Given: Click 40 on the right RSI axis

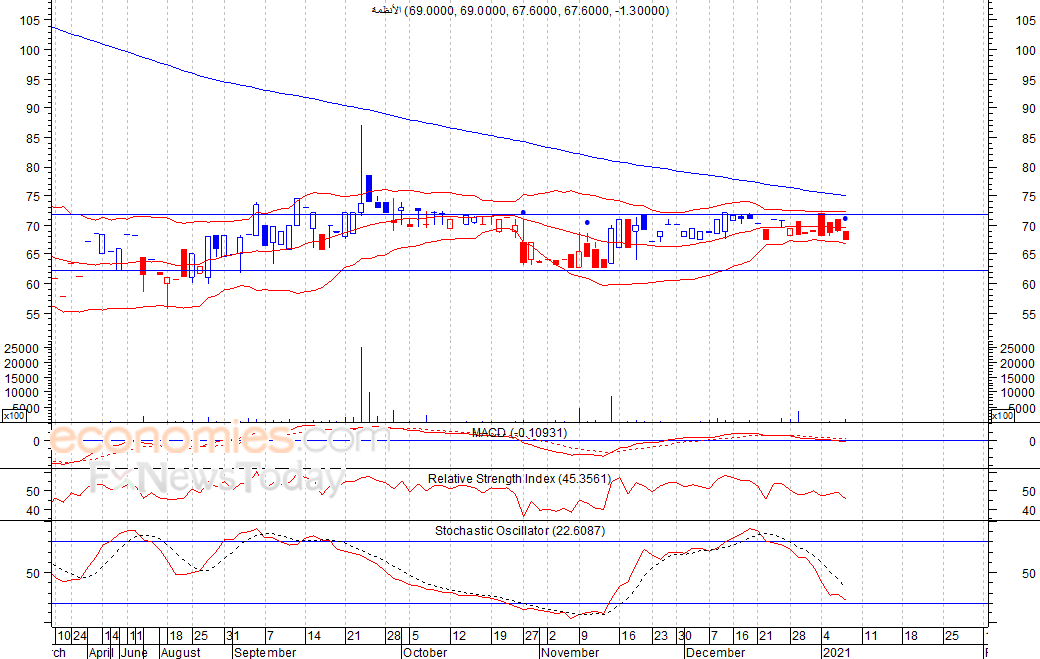Looking at the screenshot, I should tap(1029, 510).
